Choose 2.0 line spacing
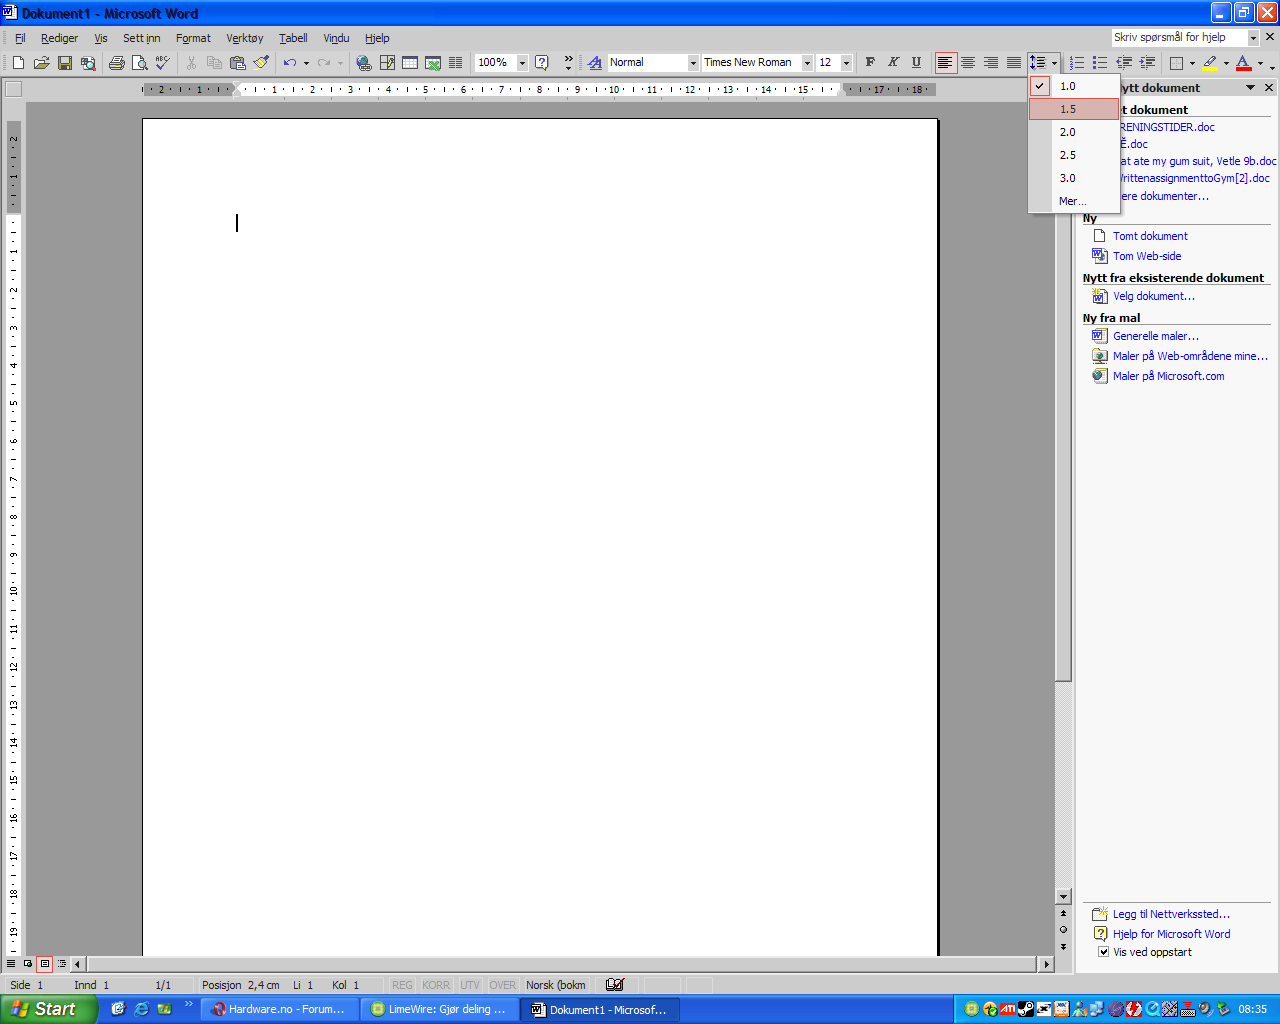The image size is (1280, 1024). click(1074, 132)
